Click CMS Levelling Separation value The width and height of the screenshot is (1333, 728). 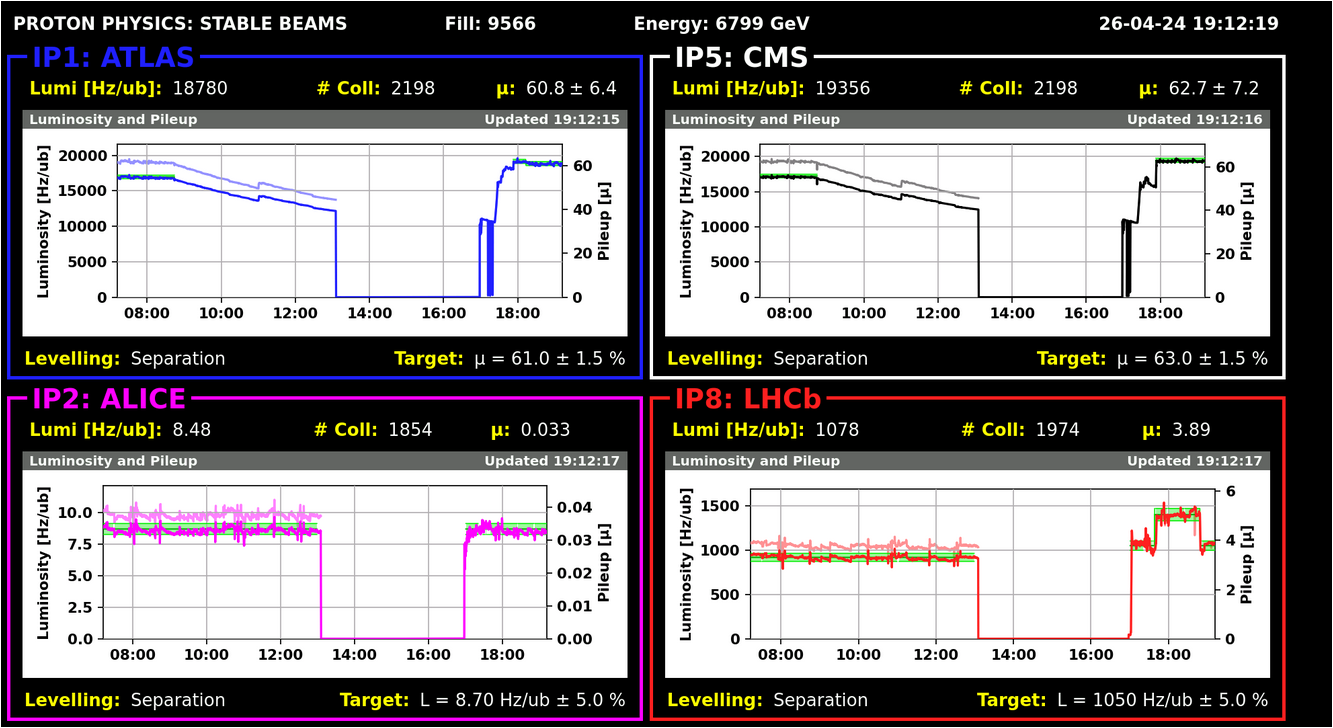821,358
